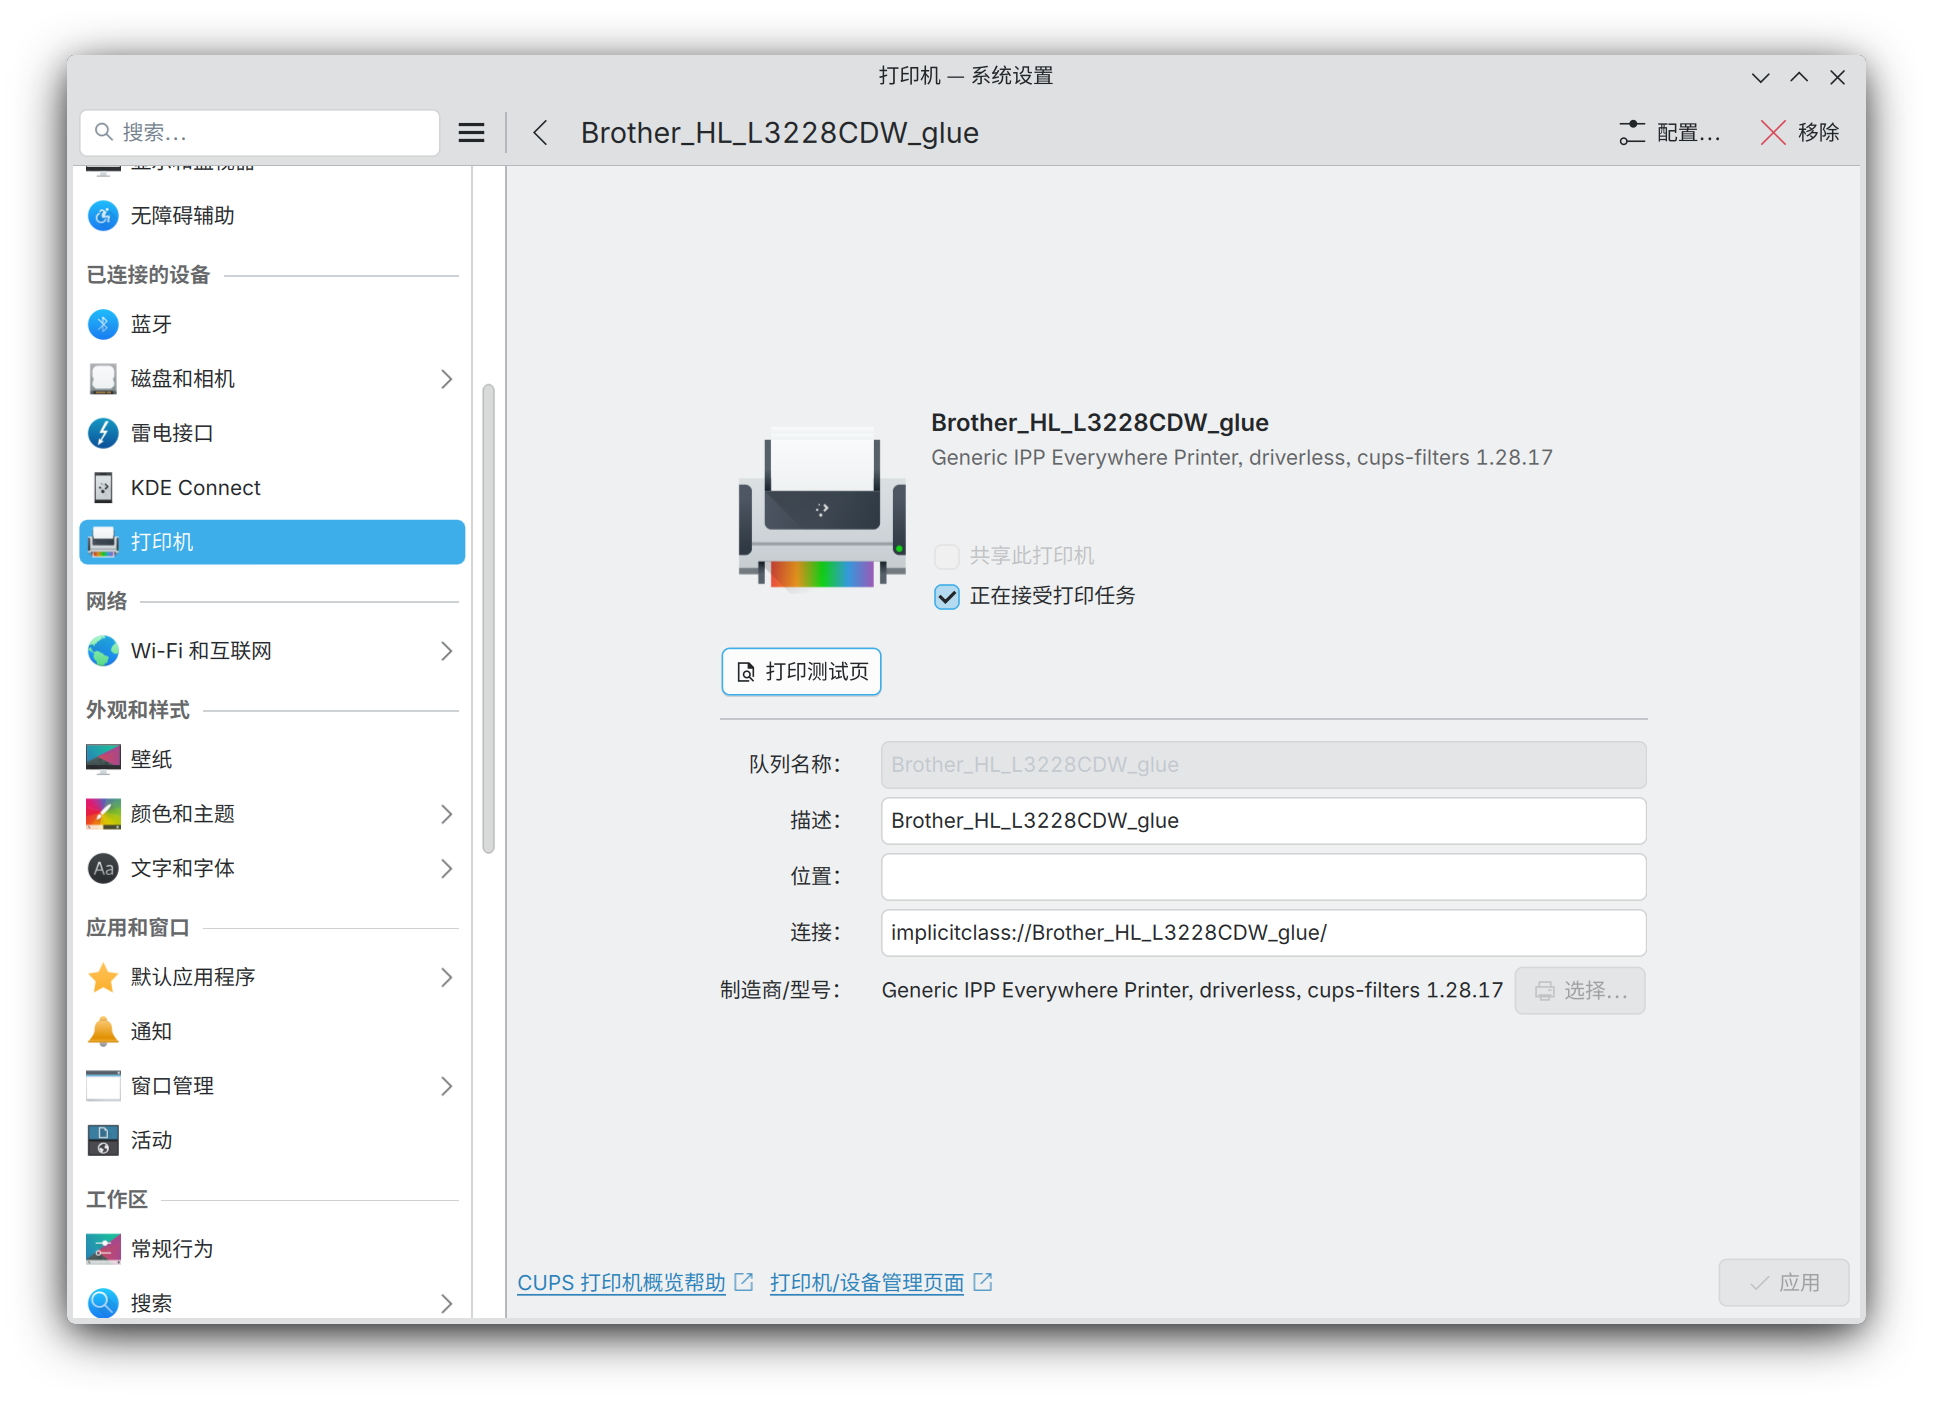
Task: Click the sliders icon for 配置
Action: tap(1632, 133)
